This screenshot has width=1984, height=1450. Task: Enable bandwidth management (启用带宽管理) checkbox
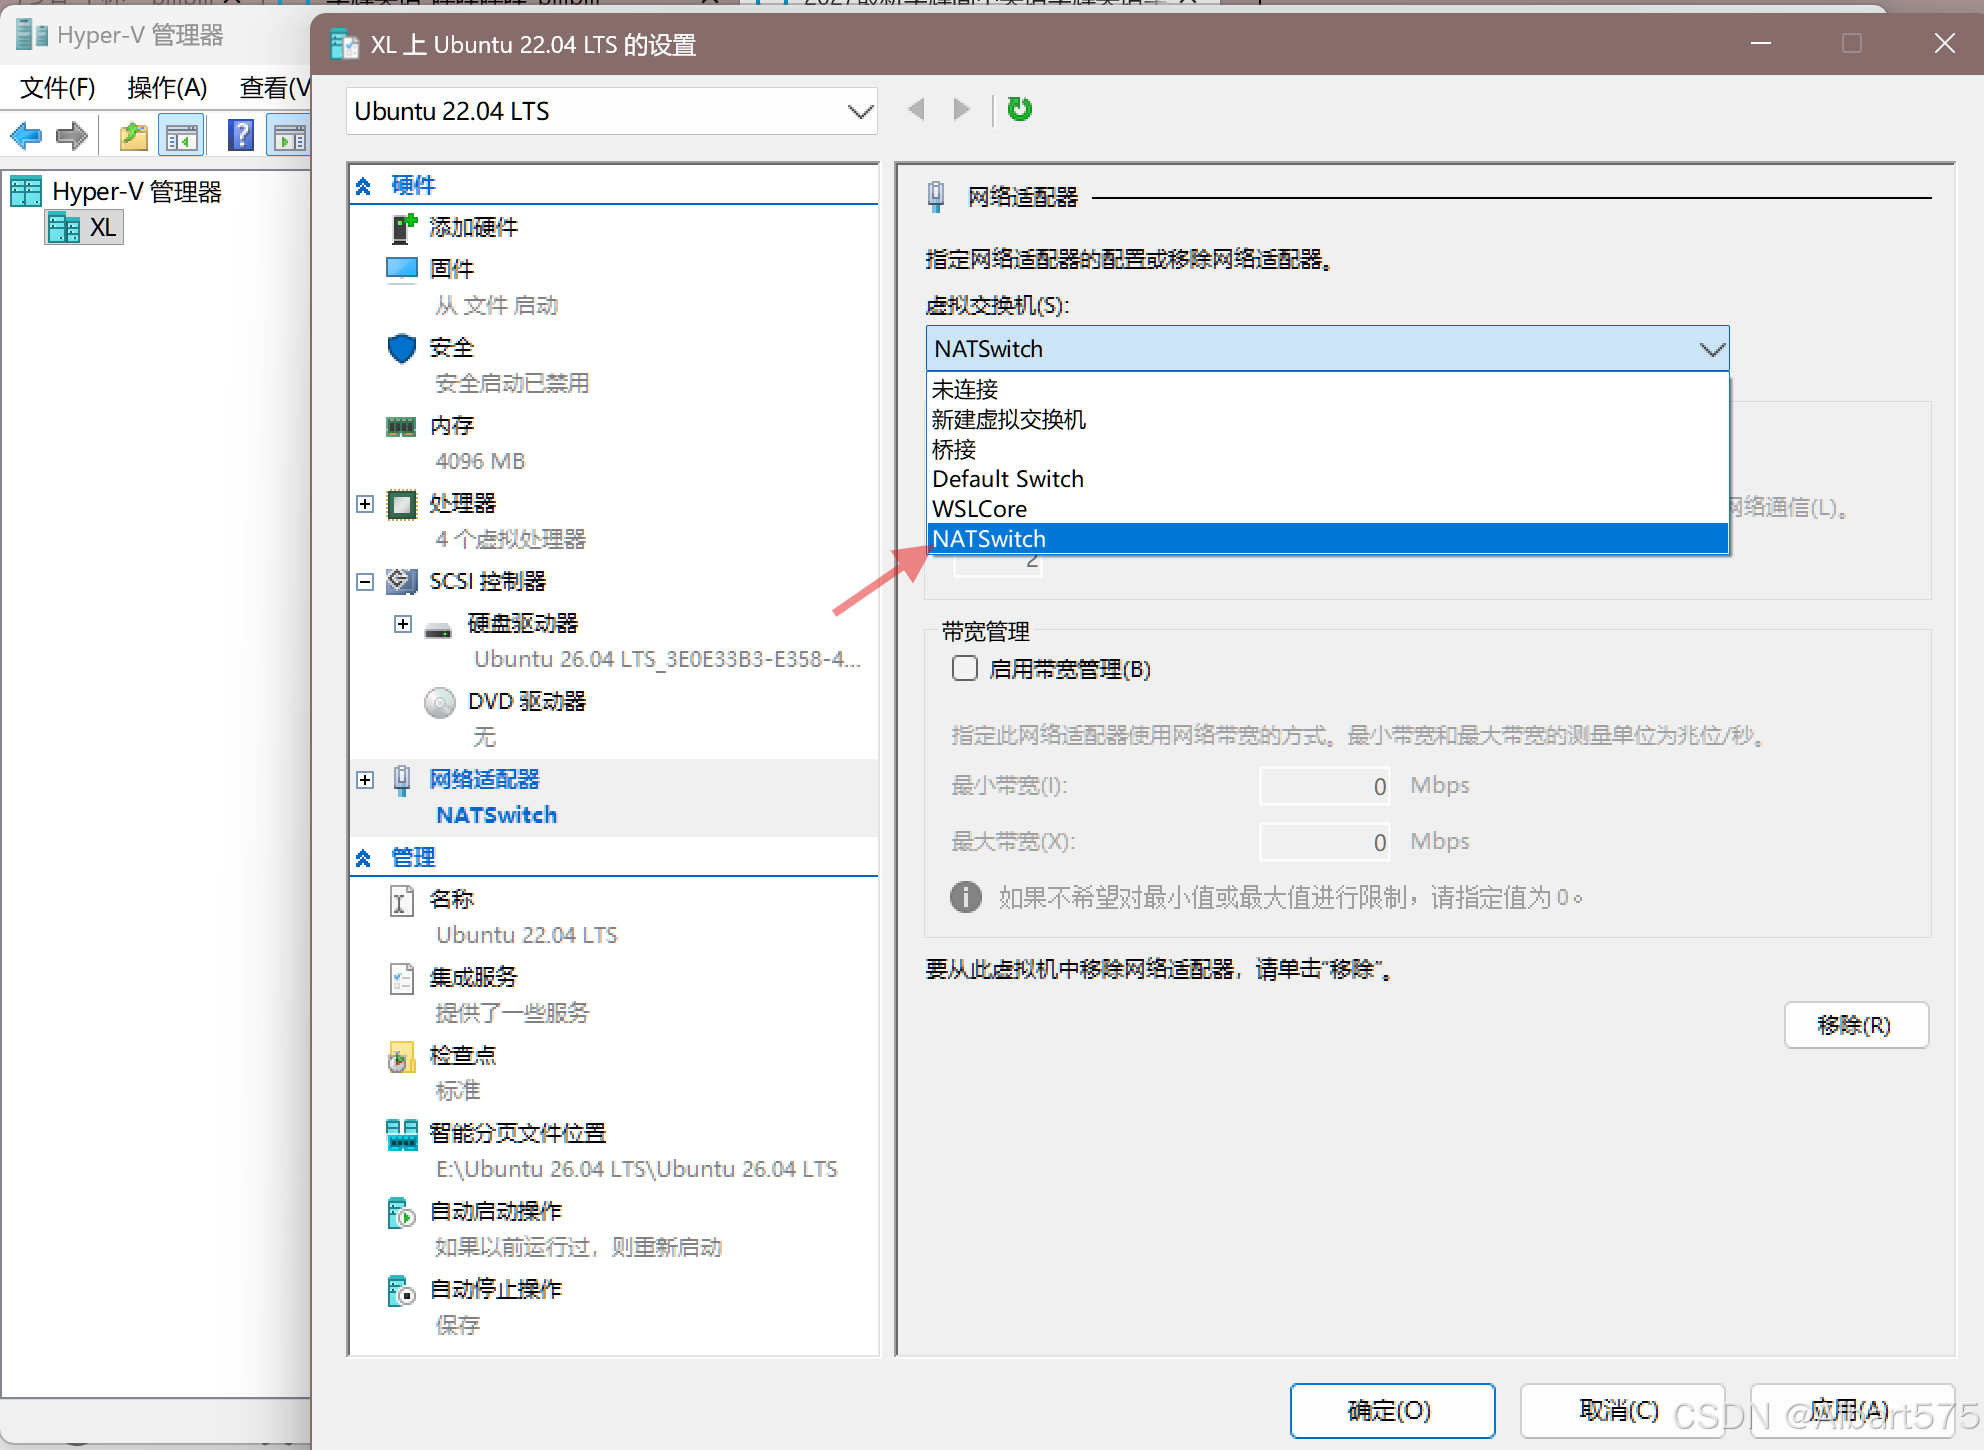965,668
